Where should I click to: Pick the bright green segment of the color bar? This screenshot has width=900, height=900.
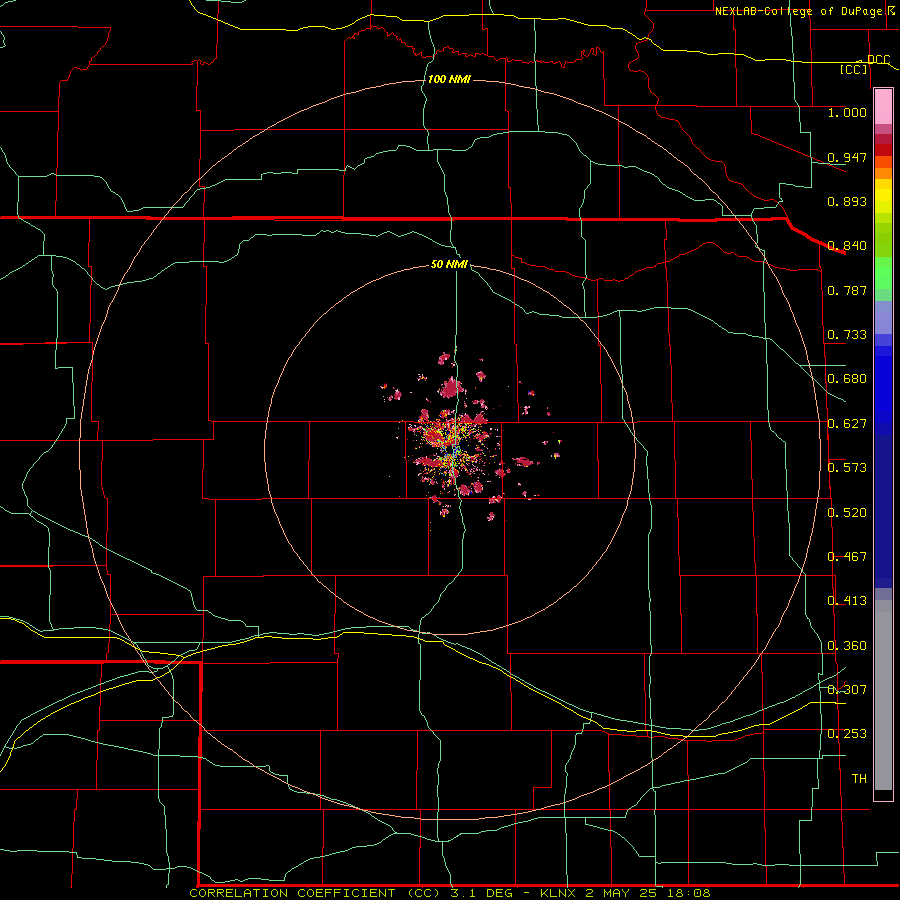click(883, 273)
